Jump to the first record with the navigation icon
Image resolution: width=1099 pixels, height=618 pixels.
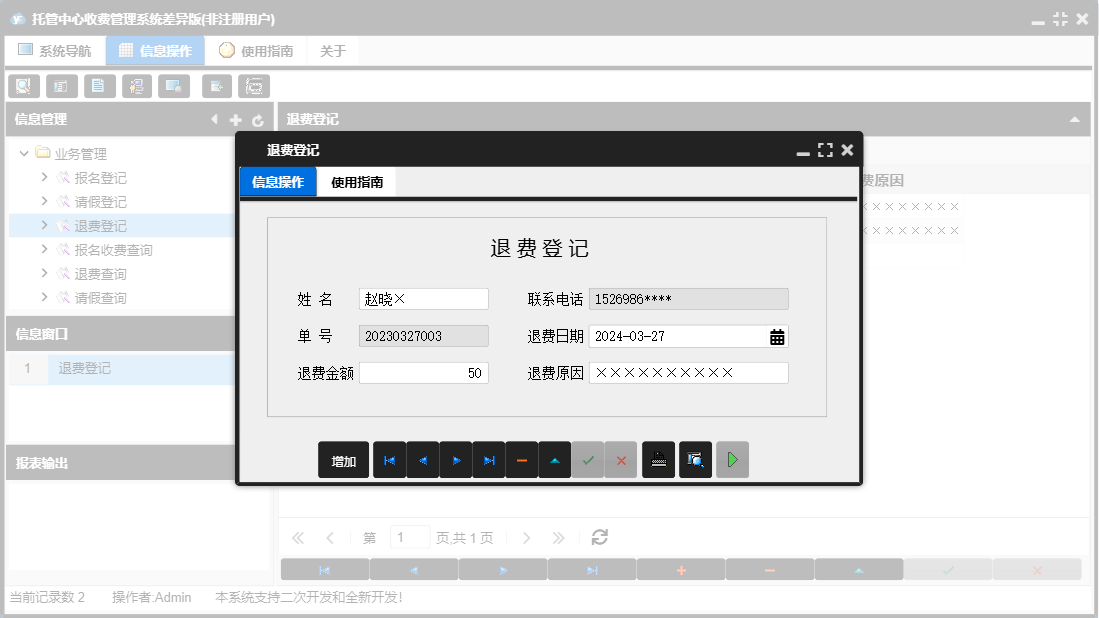click(389, 459)
